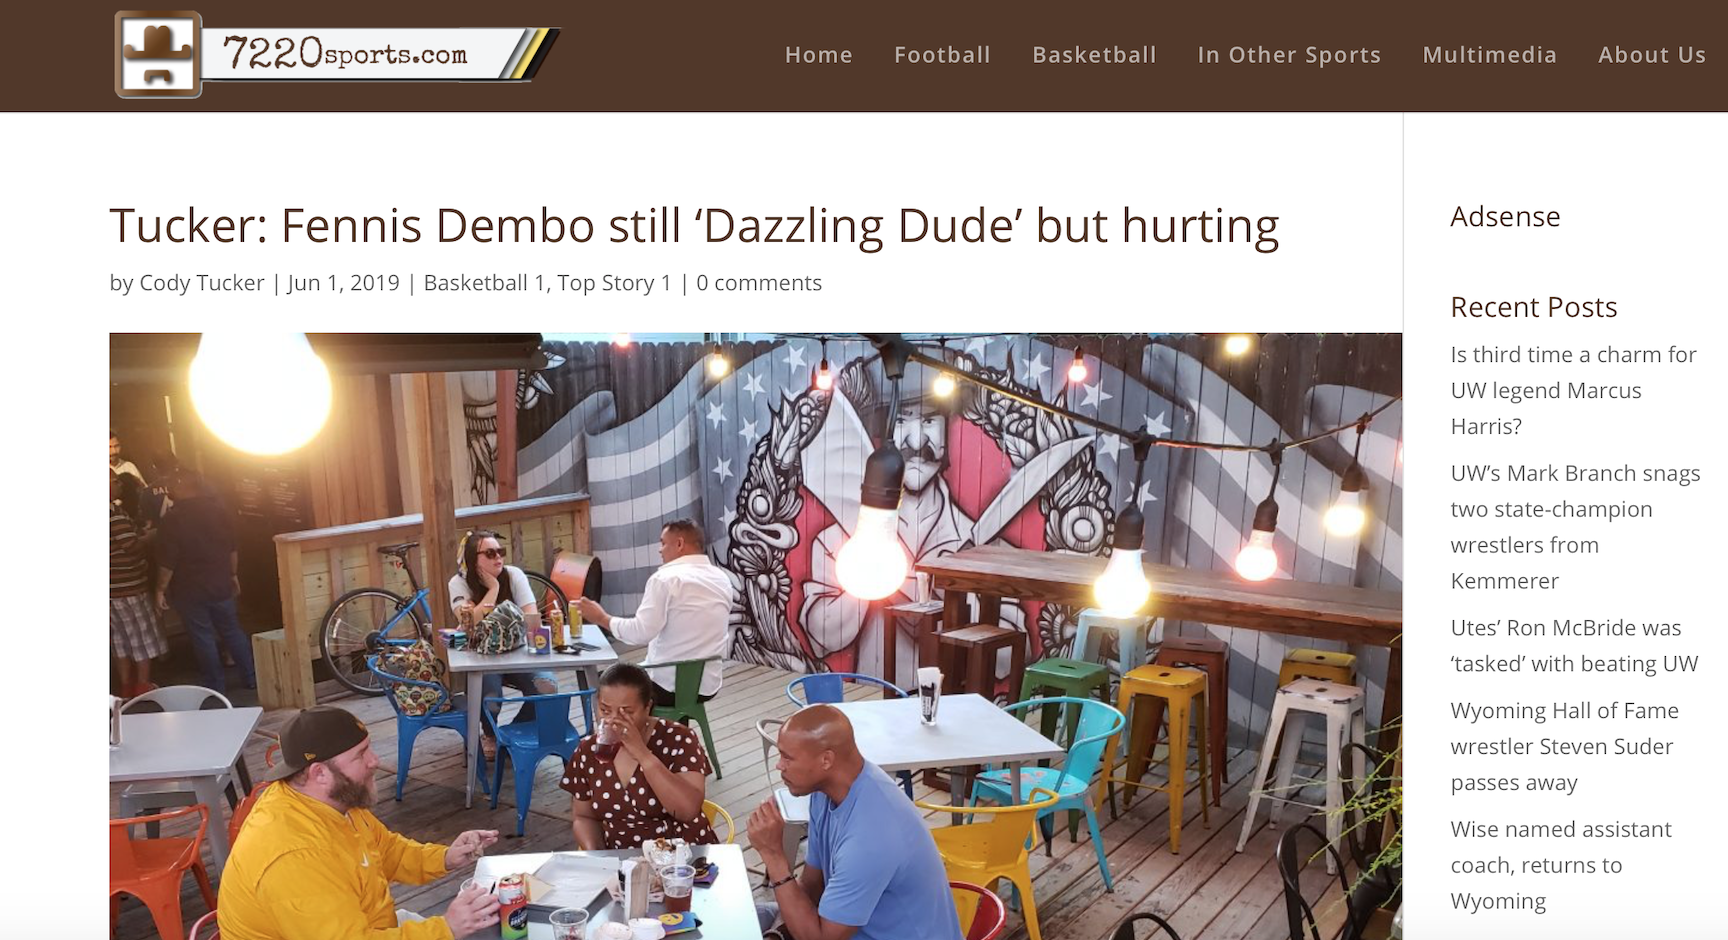Select the Multimedia navigation item

[1490, 55]
